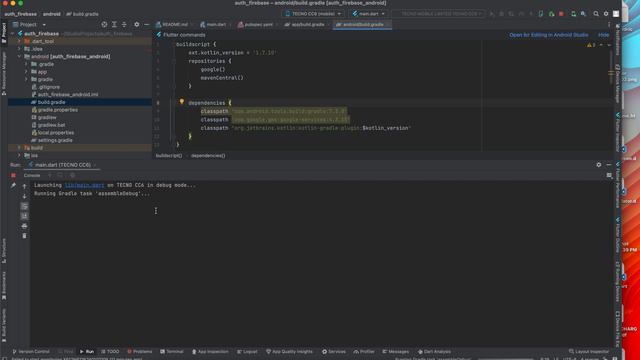Toggle scroll to end in console
This screenshot has height=360, width=640.
pyautogui.click(x=24, y=216)
